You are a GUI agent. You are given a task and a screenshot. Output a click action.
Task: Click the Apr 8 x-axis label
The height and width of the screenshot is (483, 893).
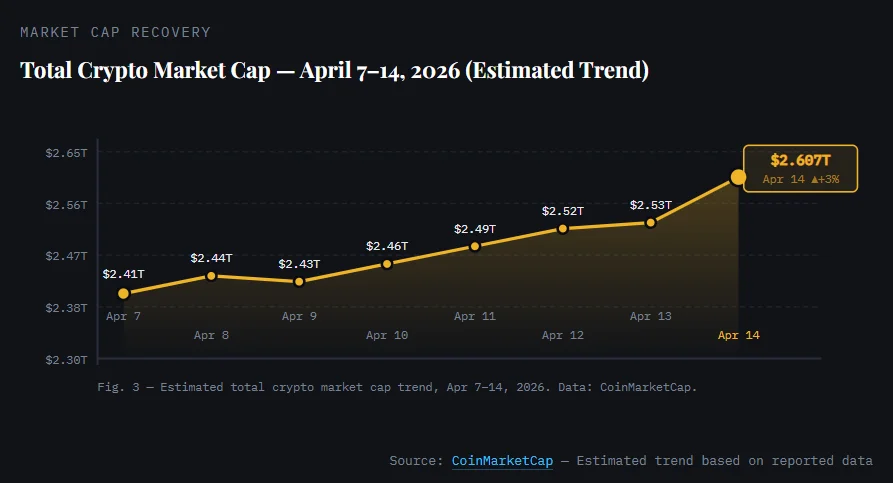(x=211, y=335)
